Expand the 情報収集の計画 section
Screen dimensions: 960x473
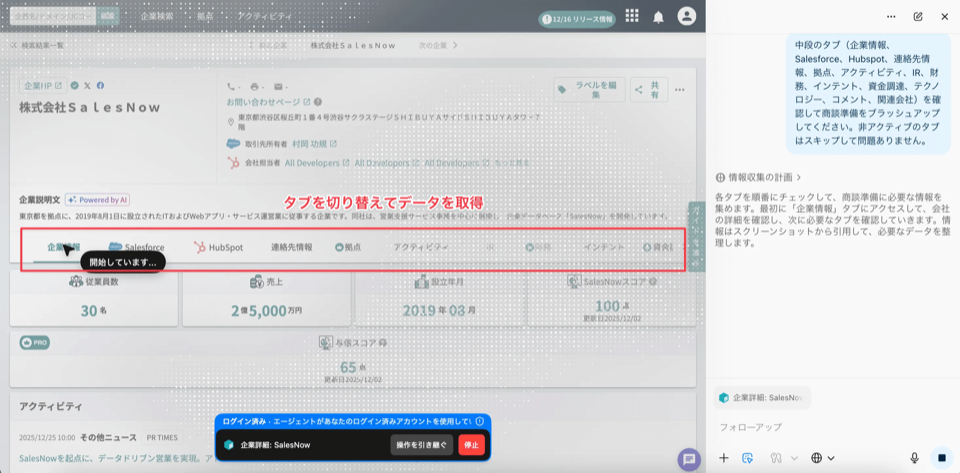(x=759, y=177)
